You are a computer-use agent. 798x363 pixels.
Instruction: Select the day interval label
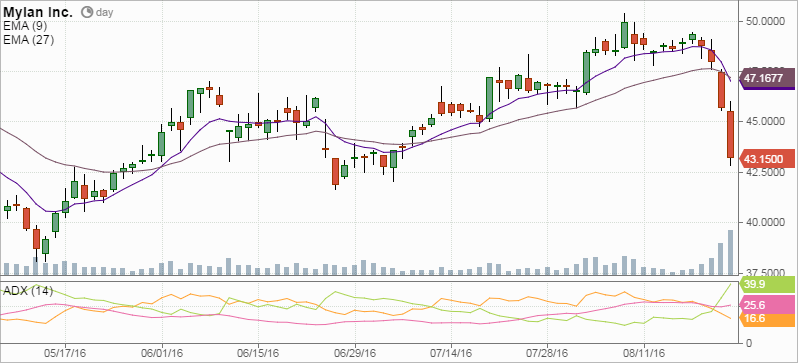[x=104, y=13]
